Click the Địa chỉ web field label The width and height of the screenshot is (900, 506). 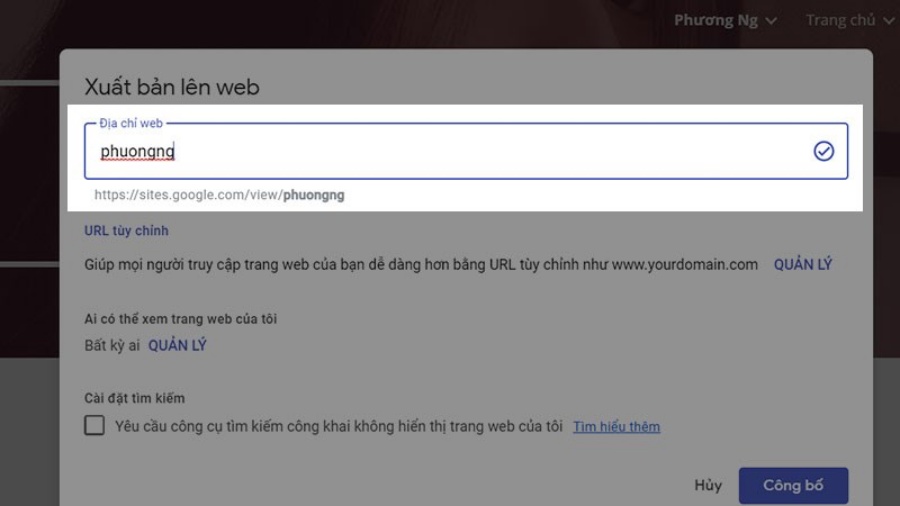click(x=131, y=123)
